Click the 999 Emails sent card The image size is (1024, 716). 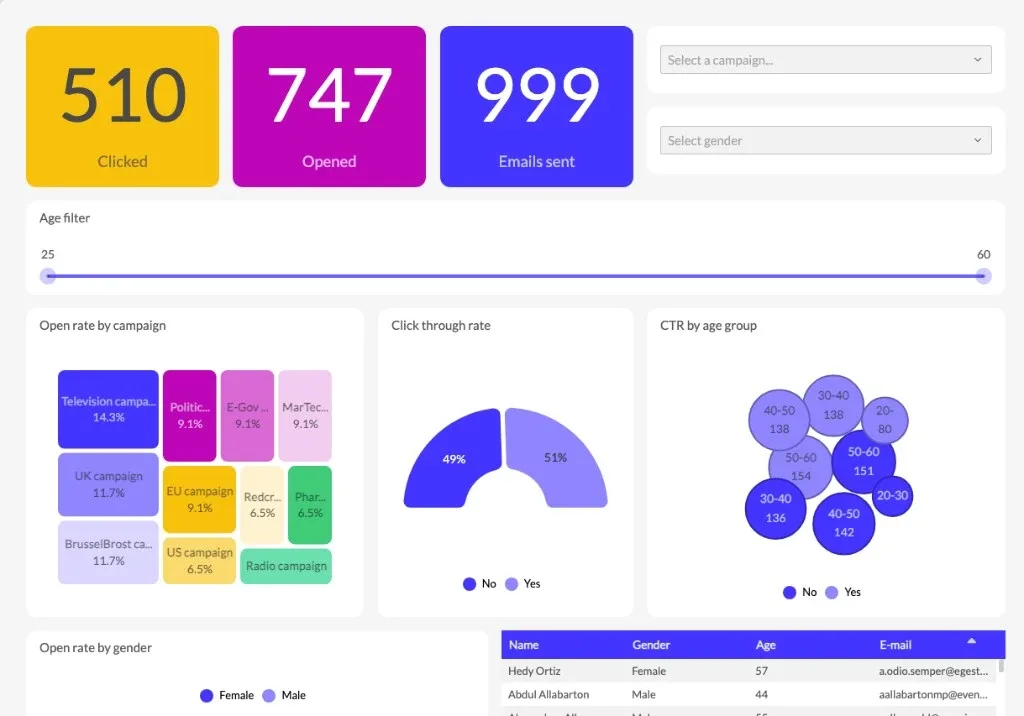tap(536, 106)
